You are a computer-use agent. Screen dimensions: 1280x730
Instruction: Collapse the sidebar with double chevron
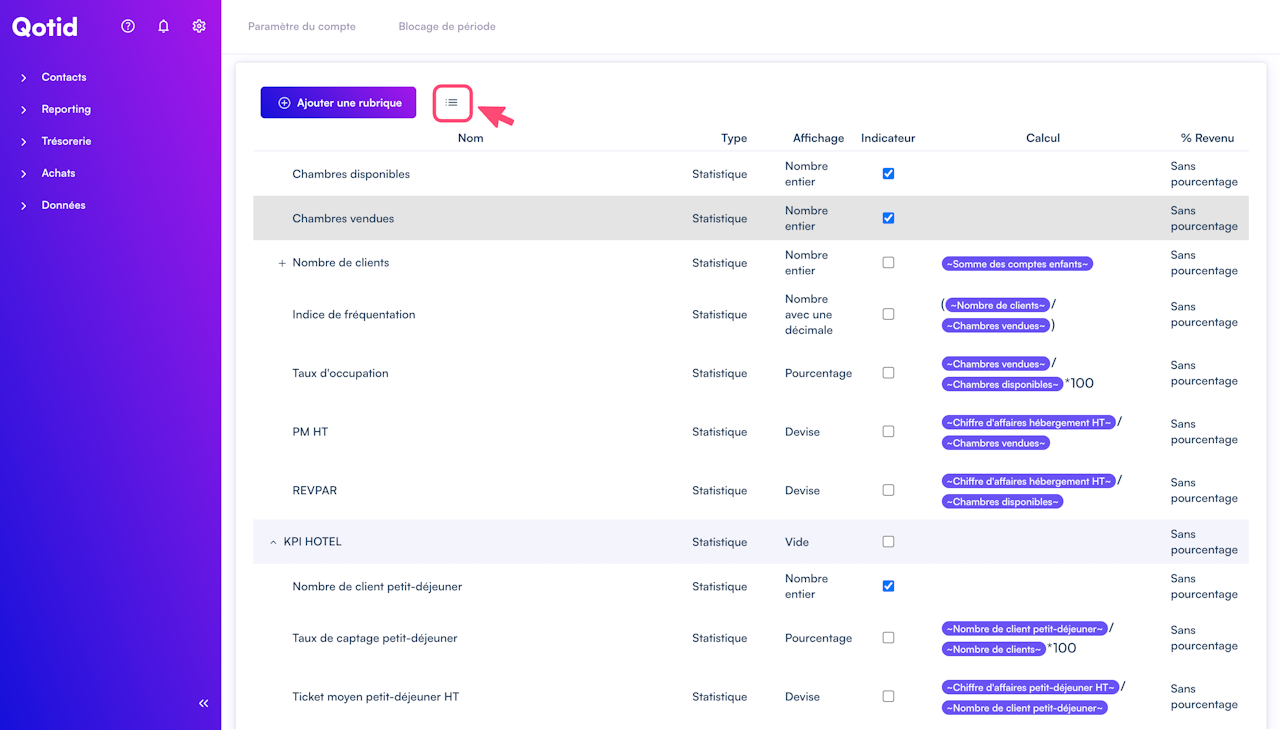tap(204, 704)
